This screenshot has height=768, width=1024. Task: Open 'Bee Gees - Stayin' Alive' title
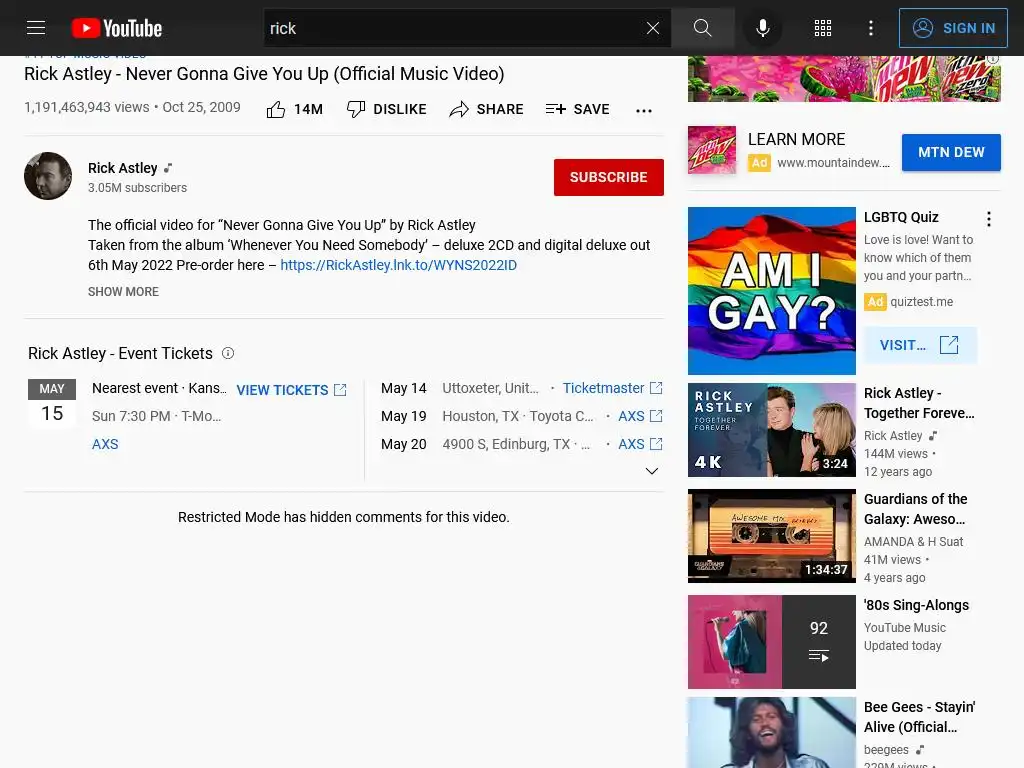920,717
